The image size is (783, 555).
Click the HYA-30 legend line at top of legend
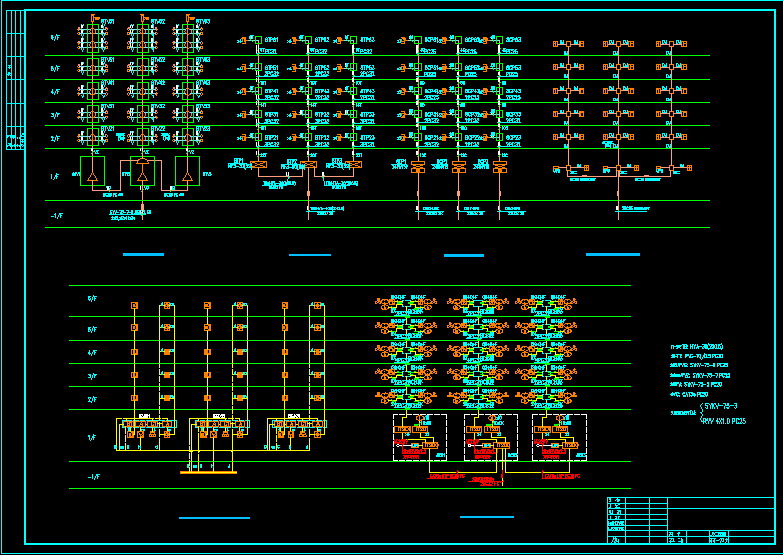[x=697, y=346]
